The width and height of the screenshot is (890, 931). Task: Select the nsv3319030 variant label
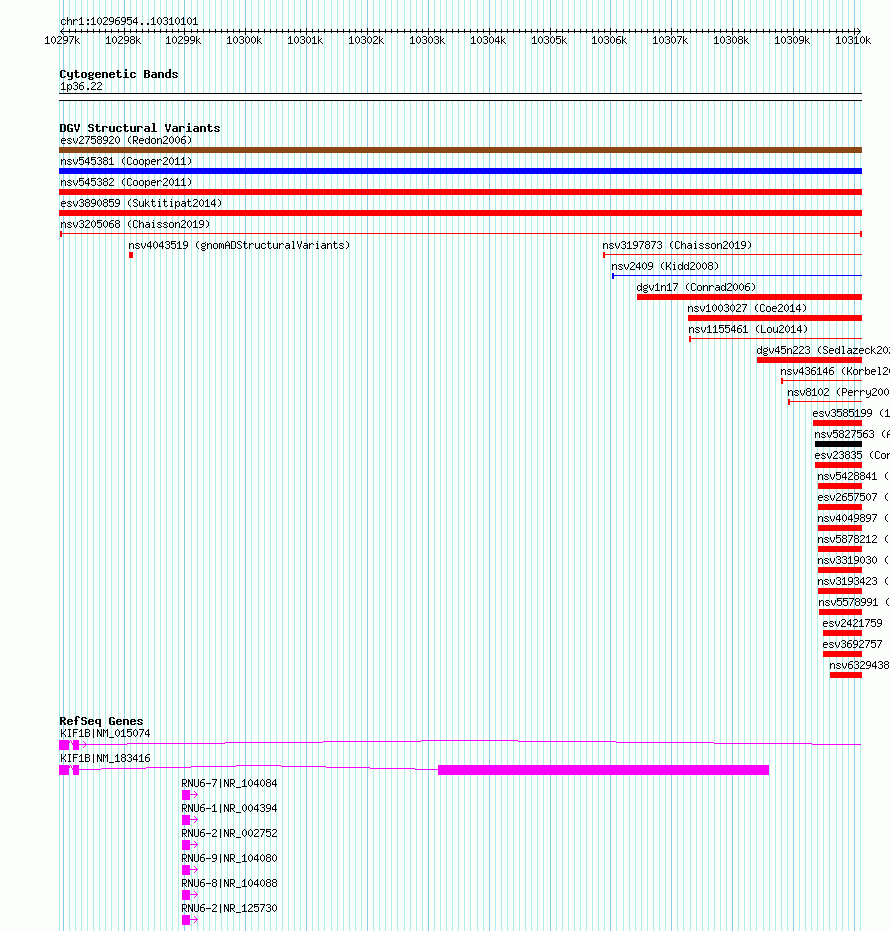(853, 560)
